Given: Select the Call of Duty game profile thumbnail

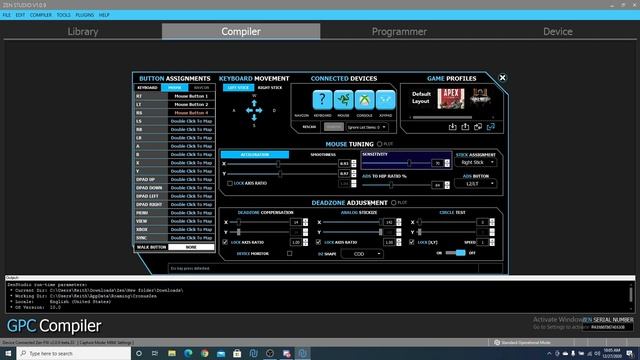Looking at the screenshot, I should click(x=480, y=97).
